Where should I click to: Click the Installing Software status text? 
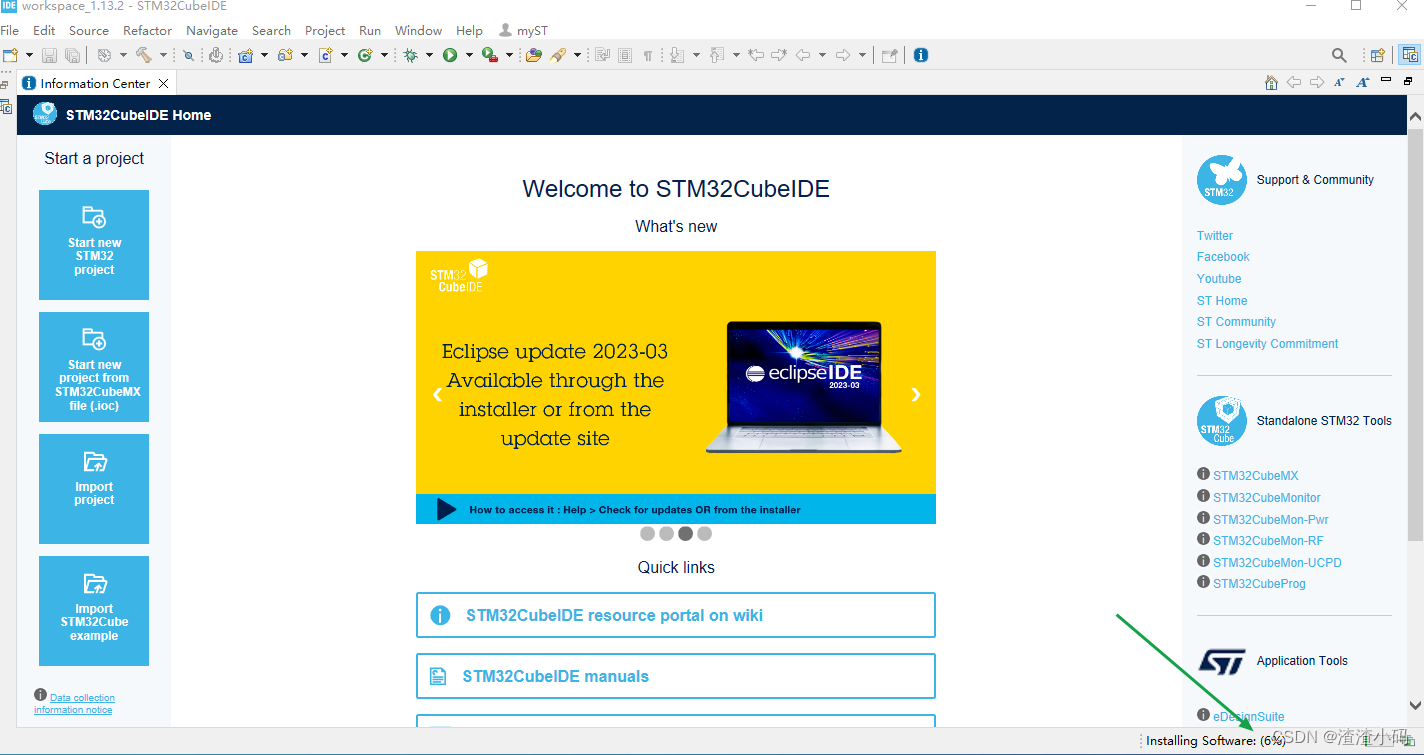1215,741
